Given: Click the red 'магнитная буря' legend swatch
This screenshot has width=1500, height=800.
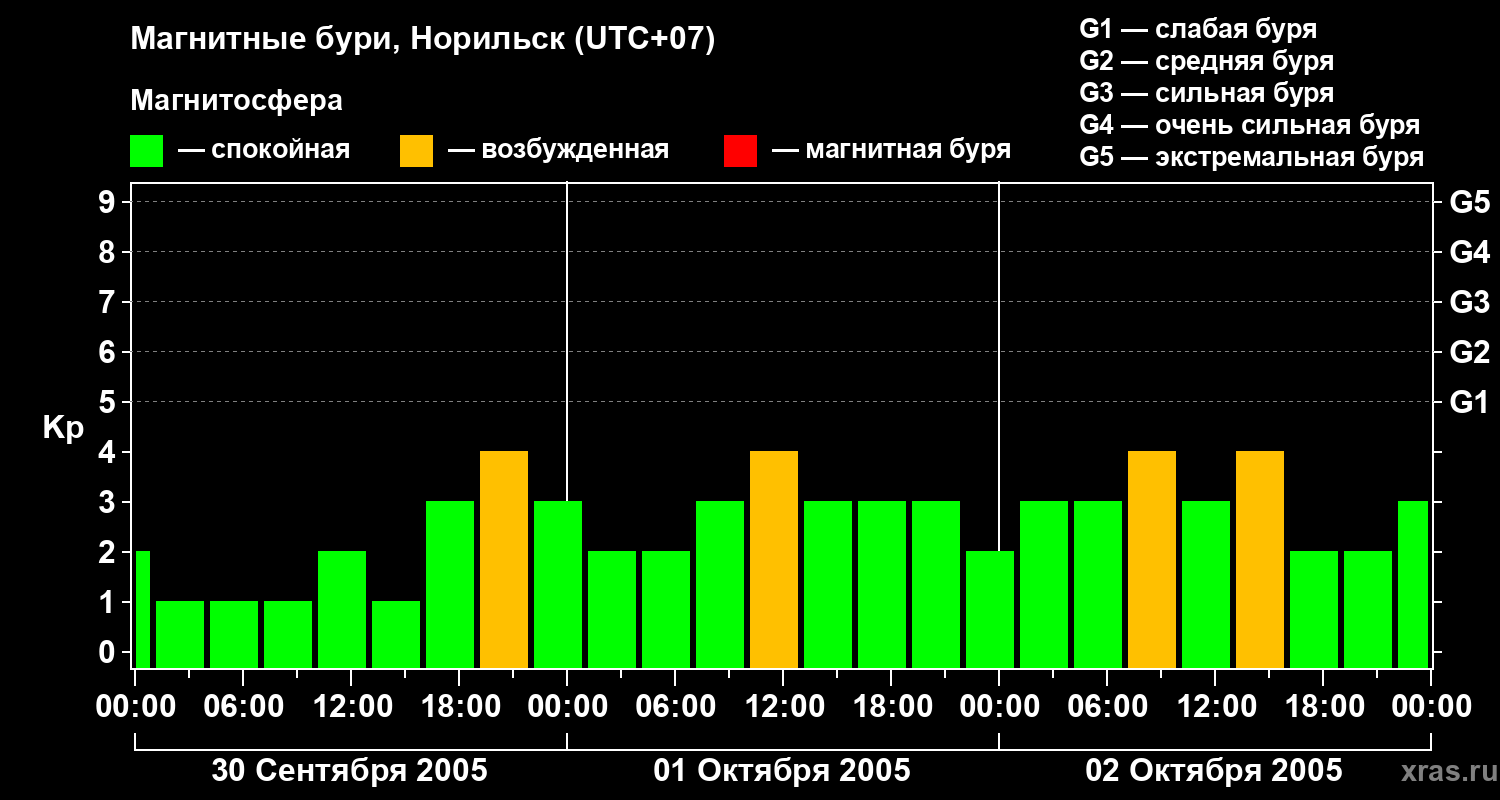Looking at the screenshot, I should pyautogui.click(x=740, y=151).
